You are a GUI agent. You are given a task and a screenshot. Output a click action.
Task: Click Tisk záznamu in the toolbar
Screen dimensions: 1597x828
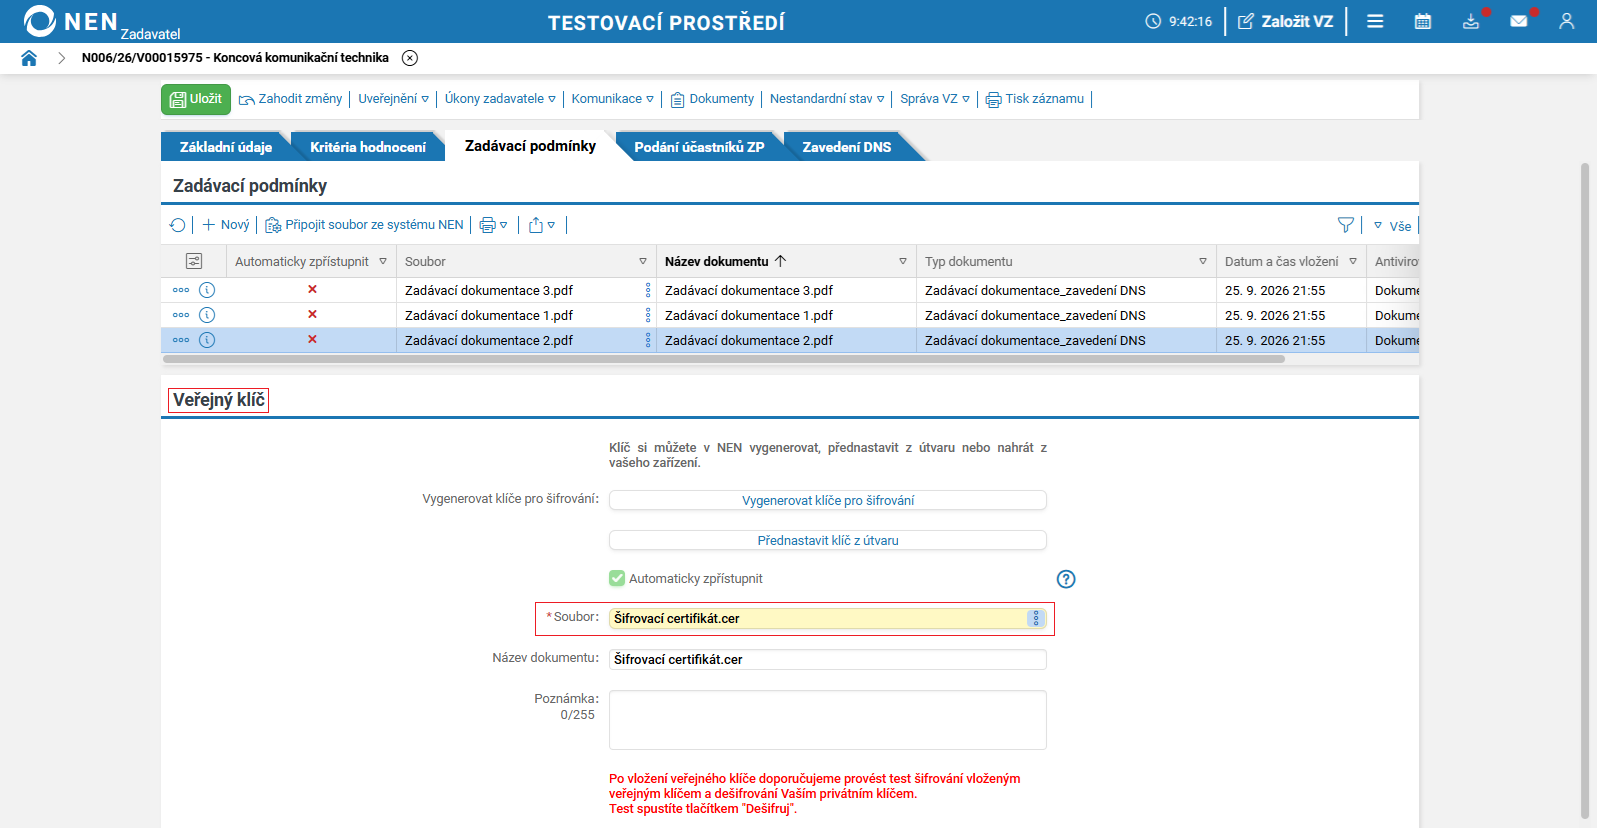coord(1035,99)
